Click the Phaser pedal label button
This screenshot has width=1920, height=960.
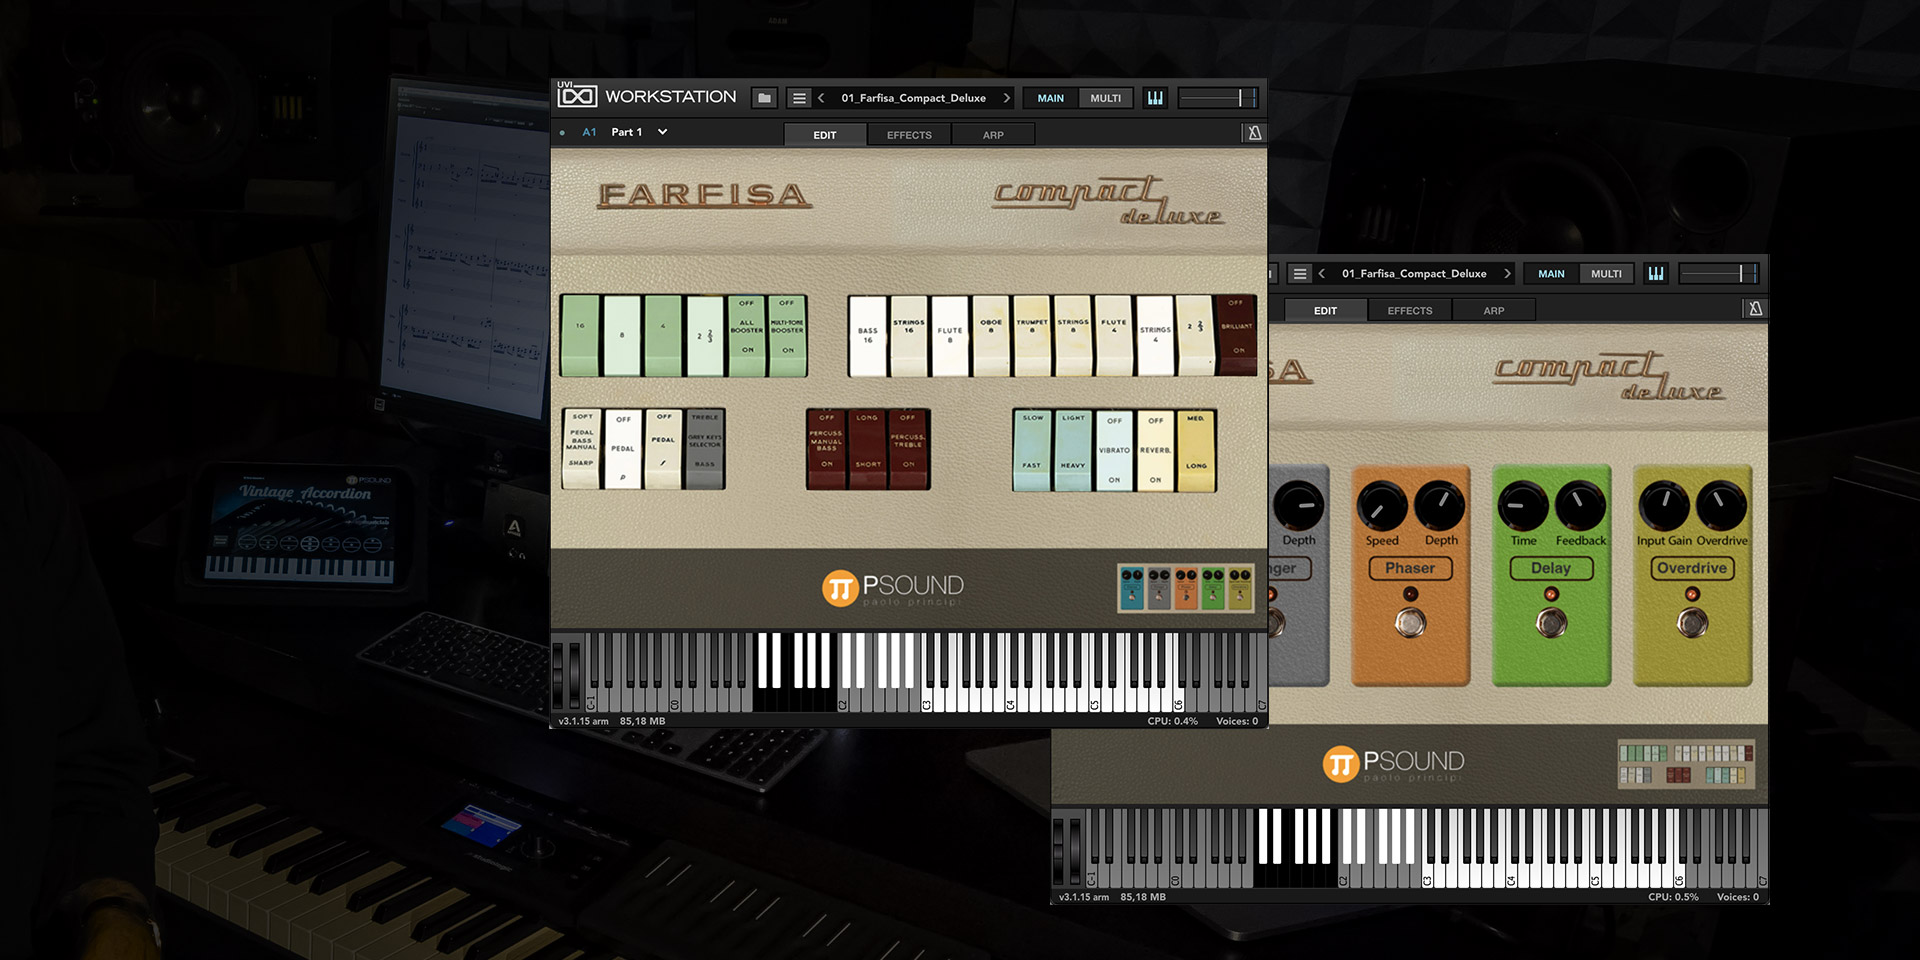[x=1410, y=568]
